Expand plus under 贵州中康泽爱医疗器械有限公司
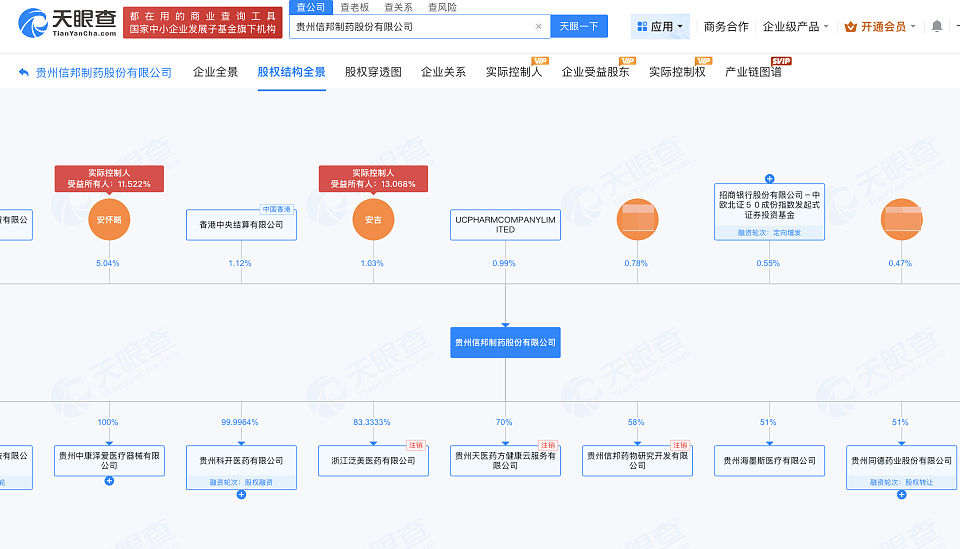Screen dimensions: 960x549 [x=109, y=481]
